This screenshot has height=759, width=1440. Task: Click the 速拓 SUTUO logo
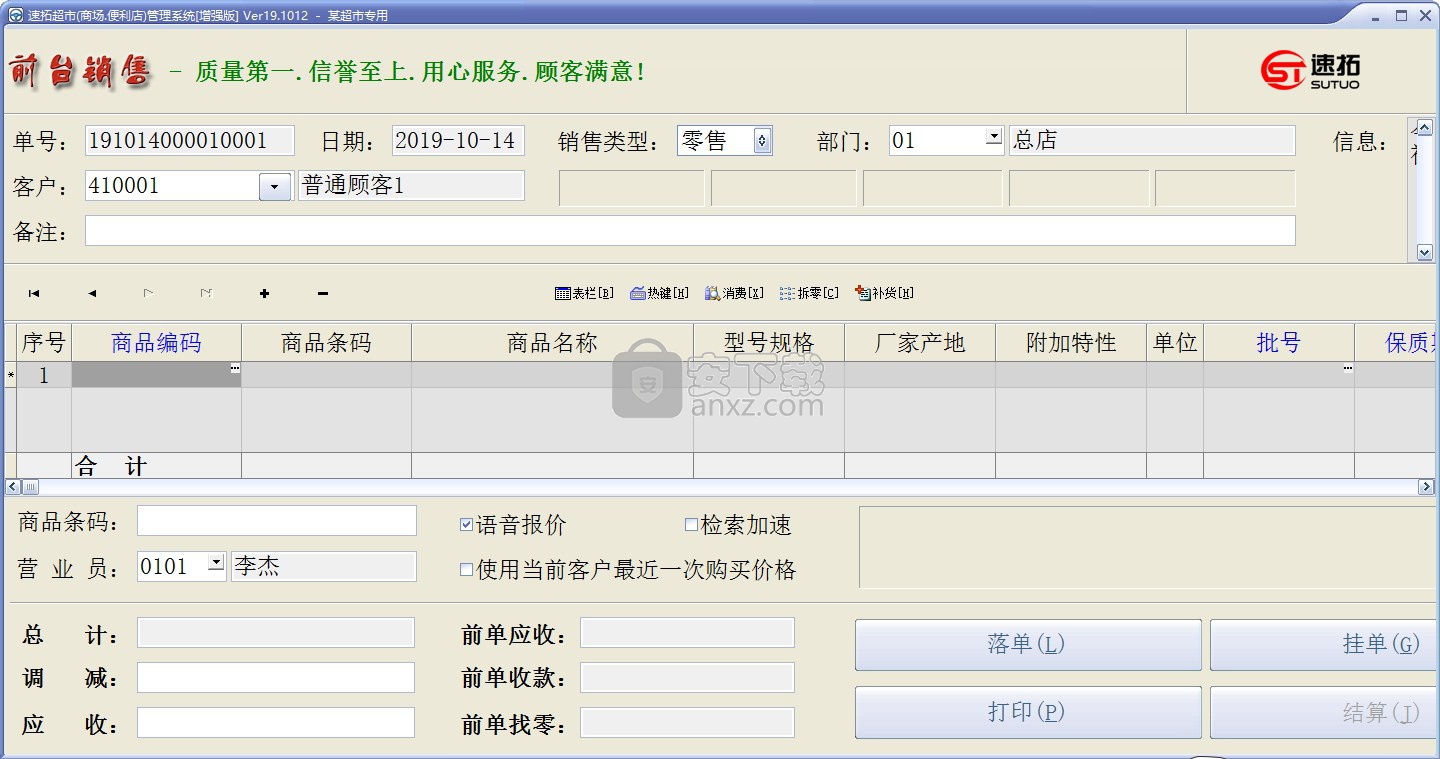point(1310,71)
